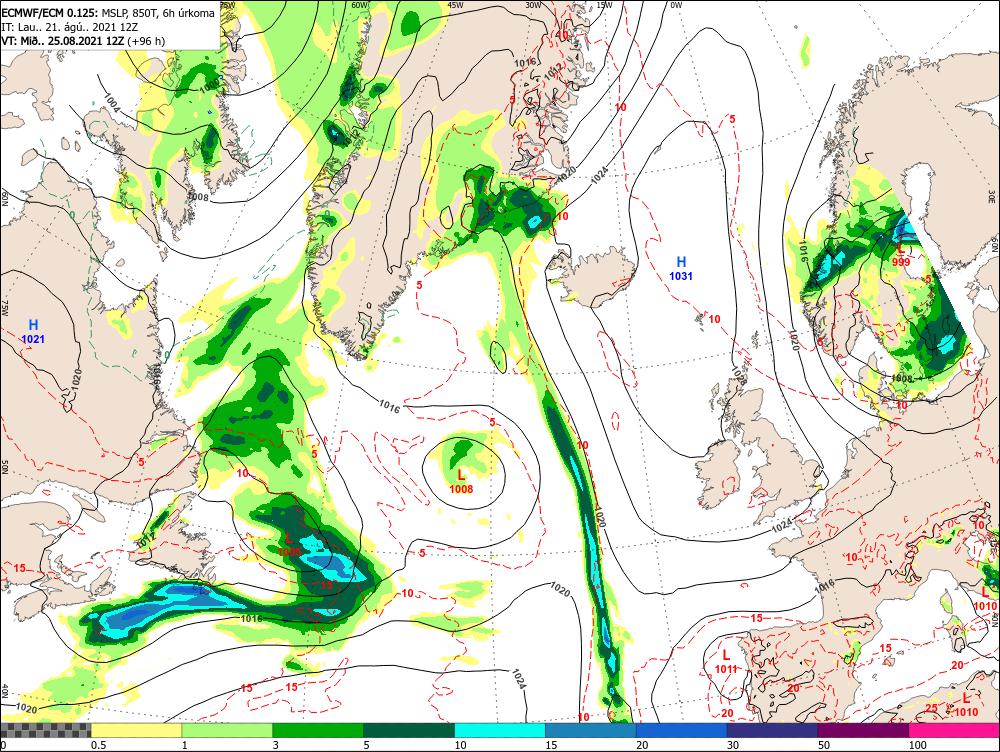Click the legend scale value '50'
This screenshot has height=752, width=1000.
824,745
